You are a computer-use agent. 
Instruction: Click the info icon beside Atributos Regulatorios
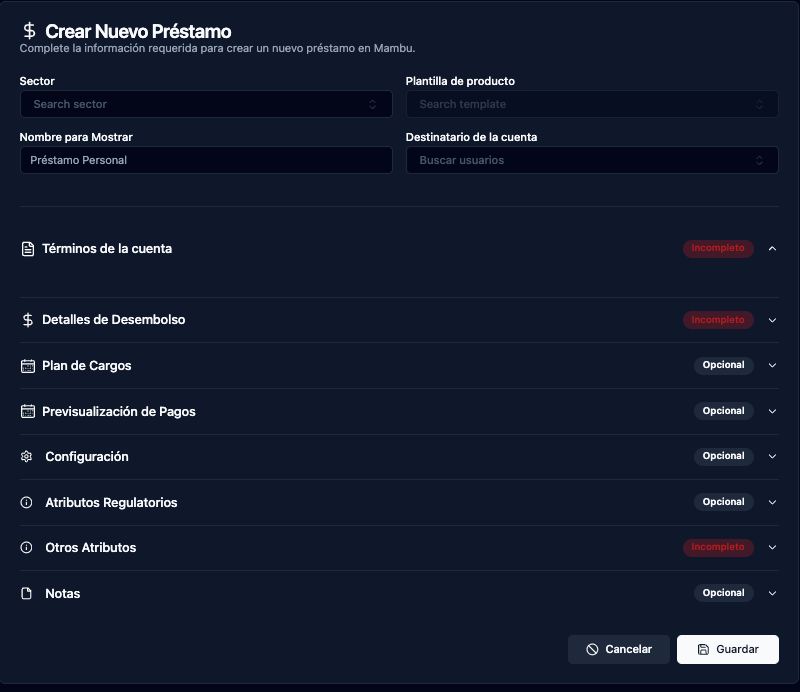(27, 503)
